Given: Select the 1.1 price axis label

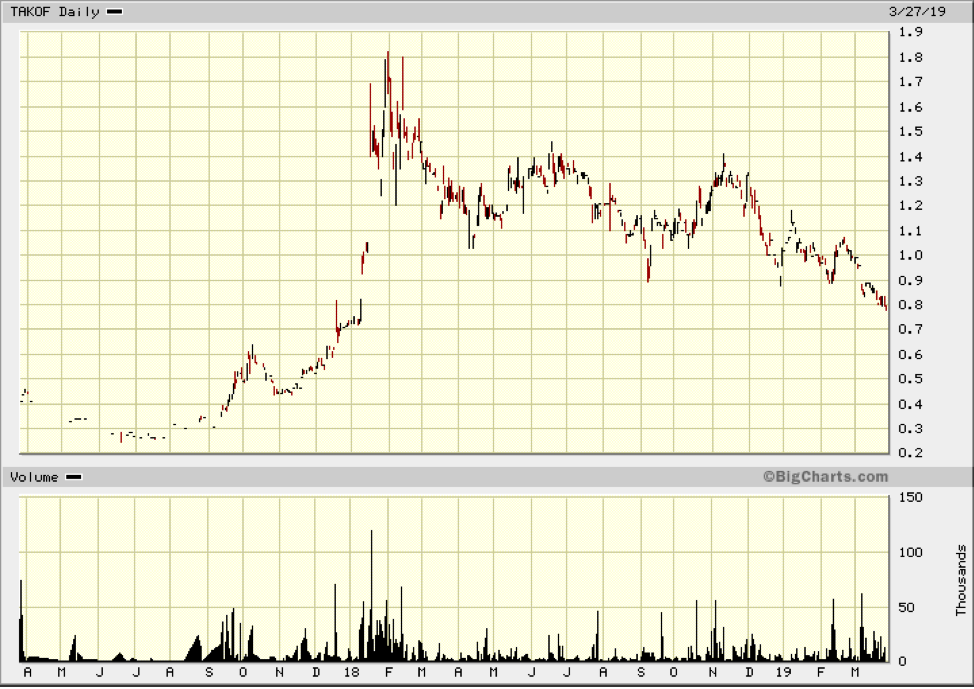Looking at the screenshot, I should pos(911,231).
